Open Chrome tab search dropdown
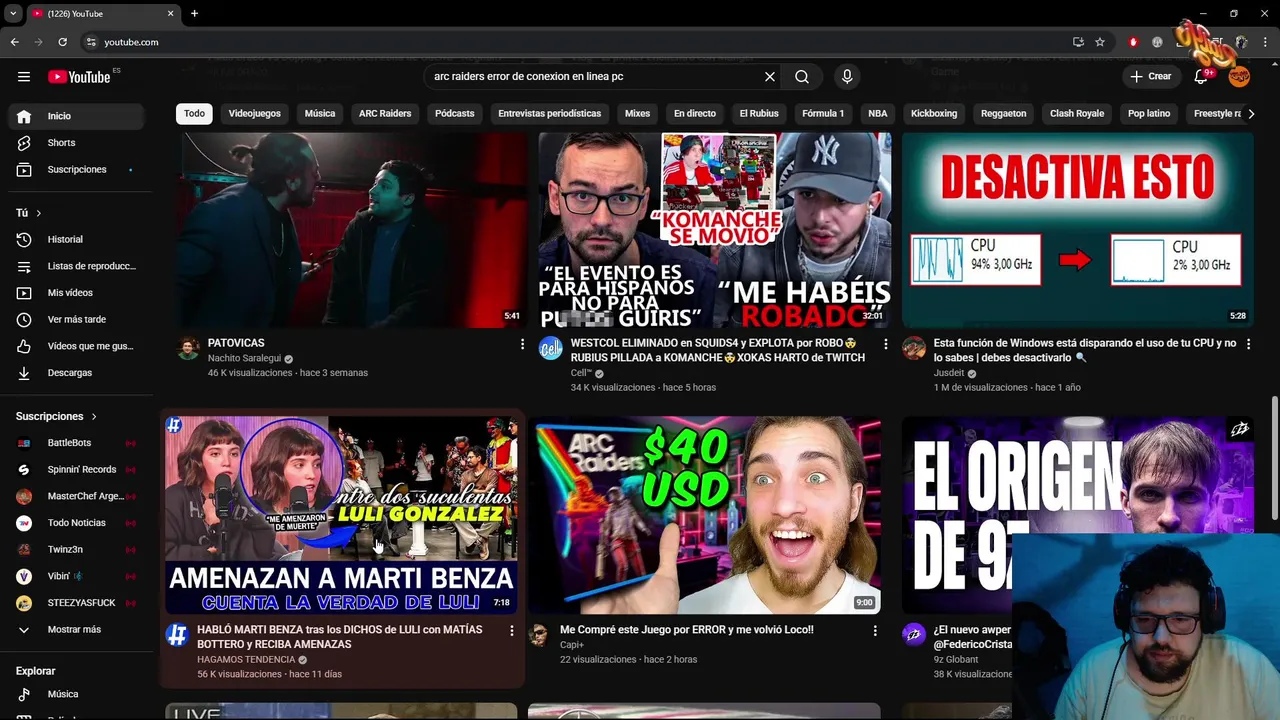The width and height of the screenshot is (1280, 720). click(x=13, y=14)
